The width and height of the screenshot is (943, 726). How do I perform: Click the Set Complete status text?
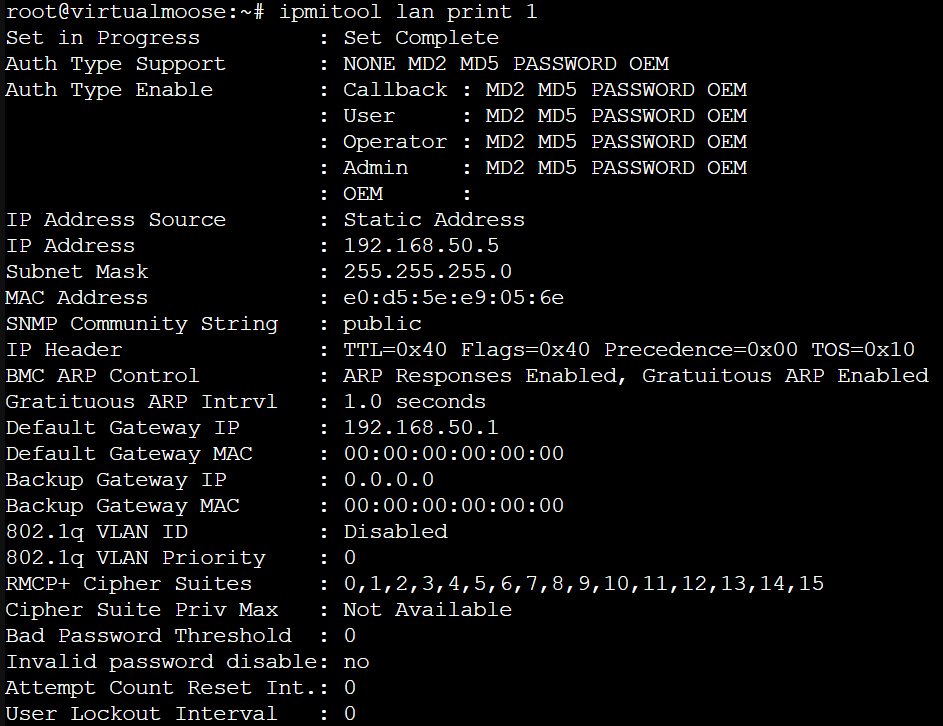click(421, 38)
